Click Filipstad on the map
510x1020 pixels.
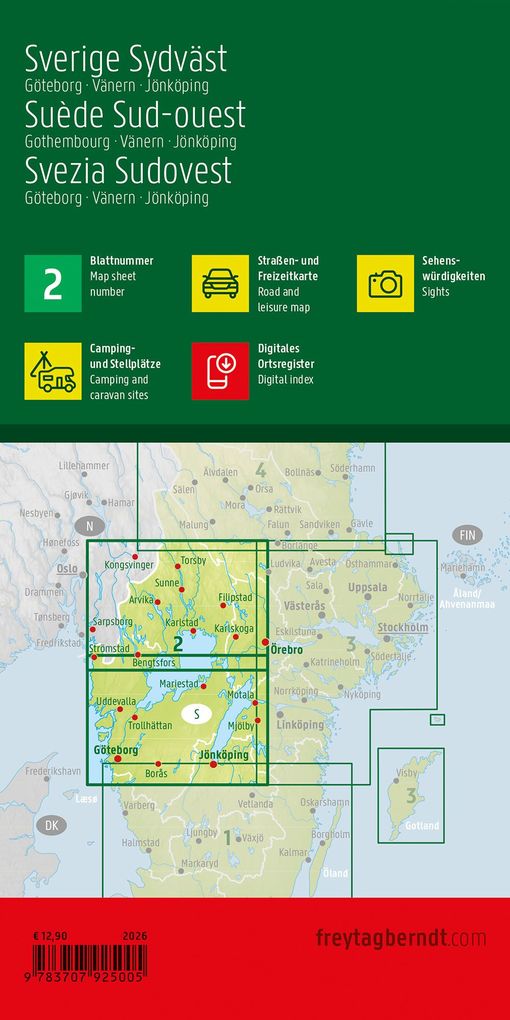point(235,596)
